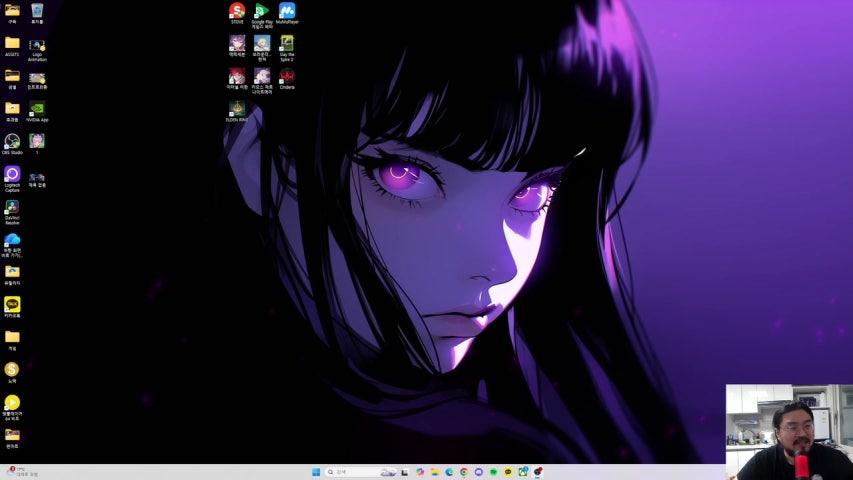Open the Logitech Capture shortcut

point(12,179)
